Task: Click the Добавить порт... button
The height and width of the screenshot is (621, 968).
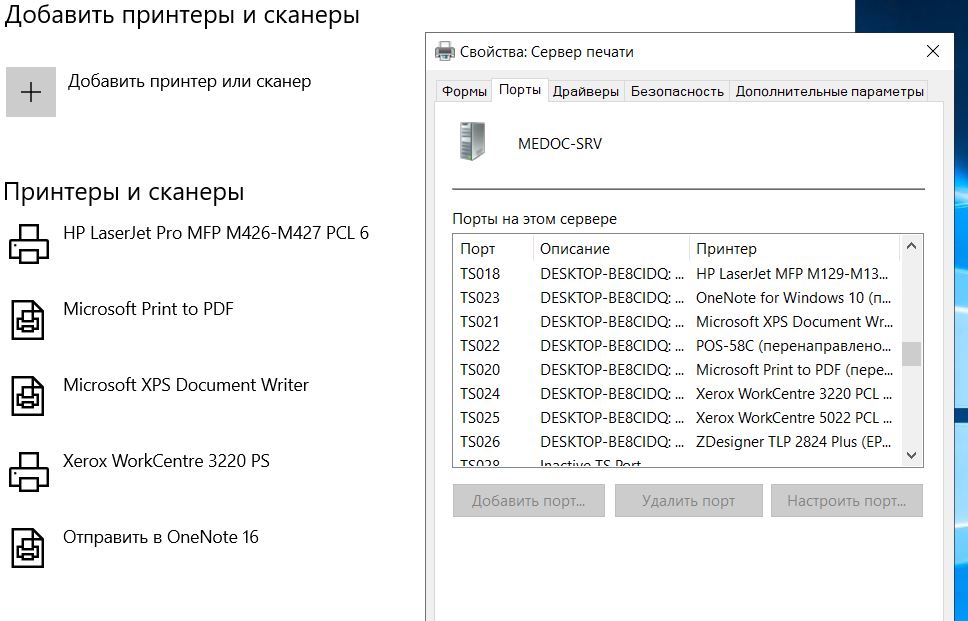Action: click(x=528, y=500)
